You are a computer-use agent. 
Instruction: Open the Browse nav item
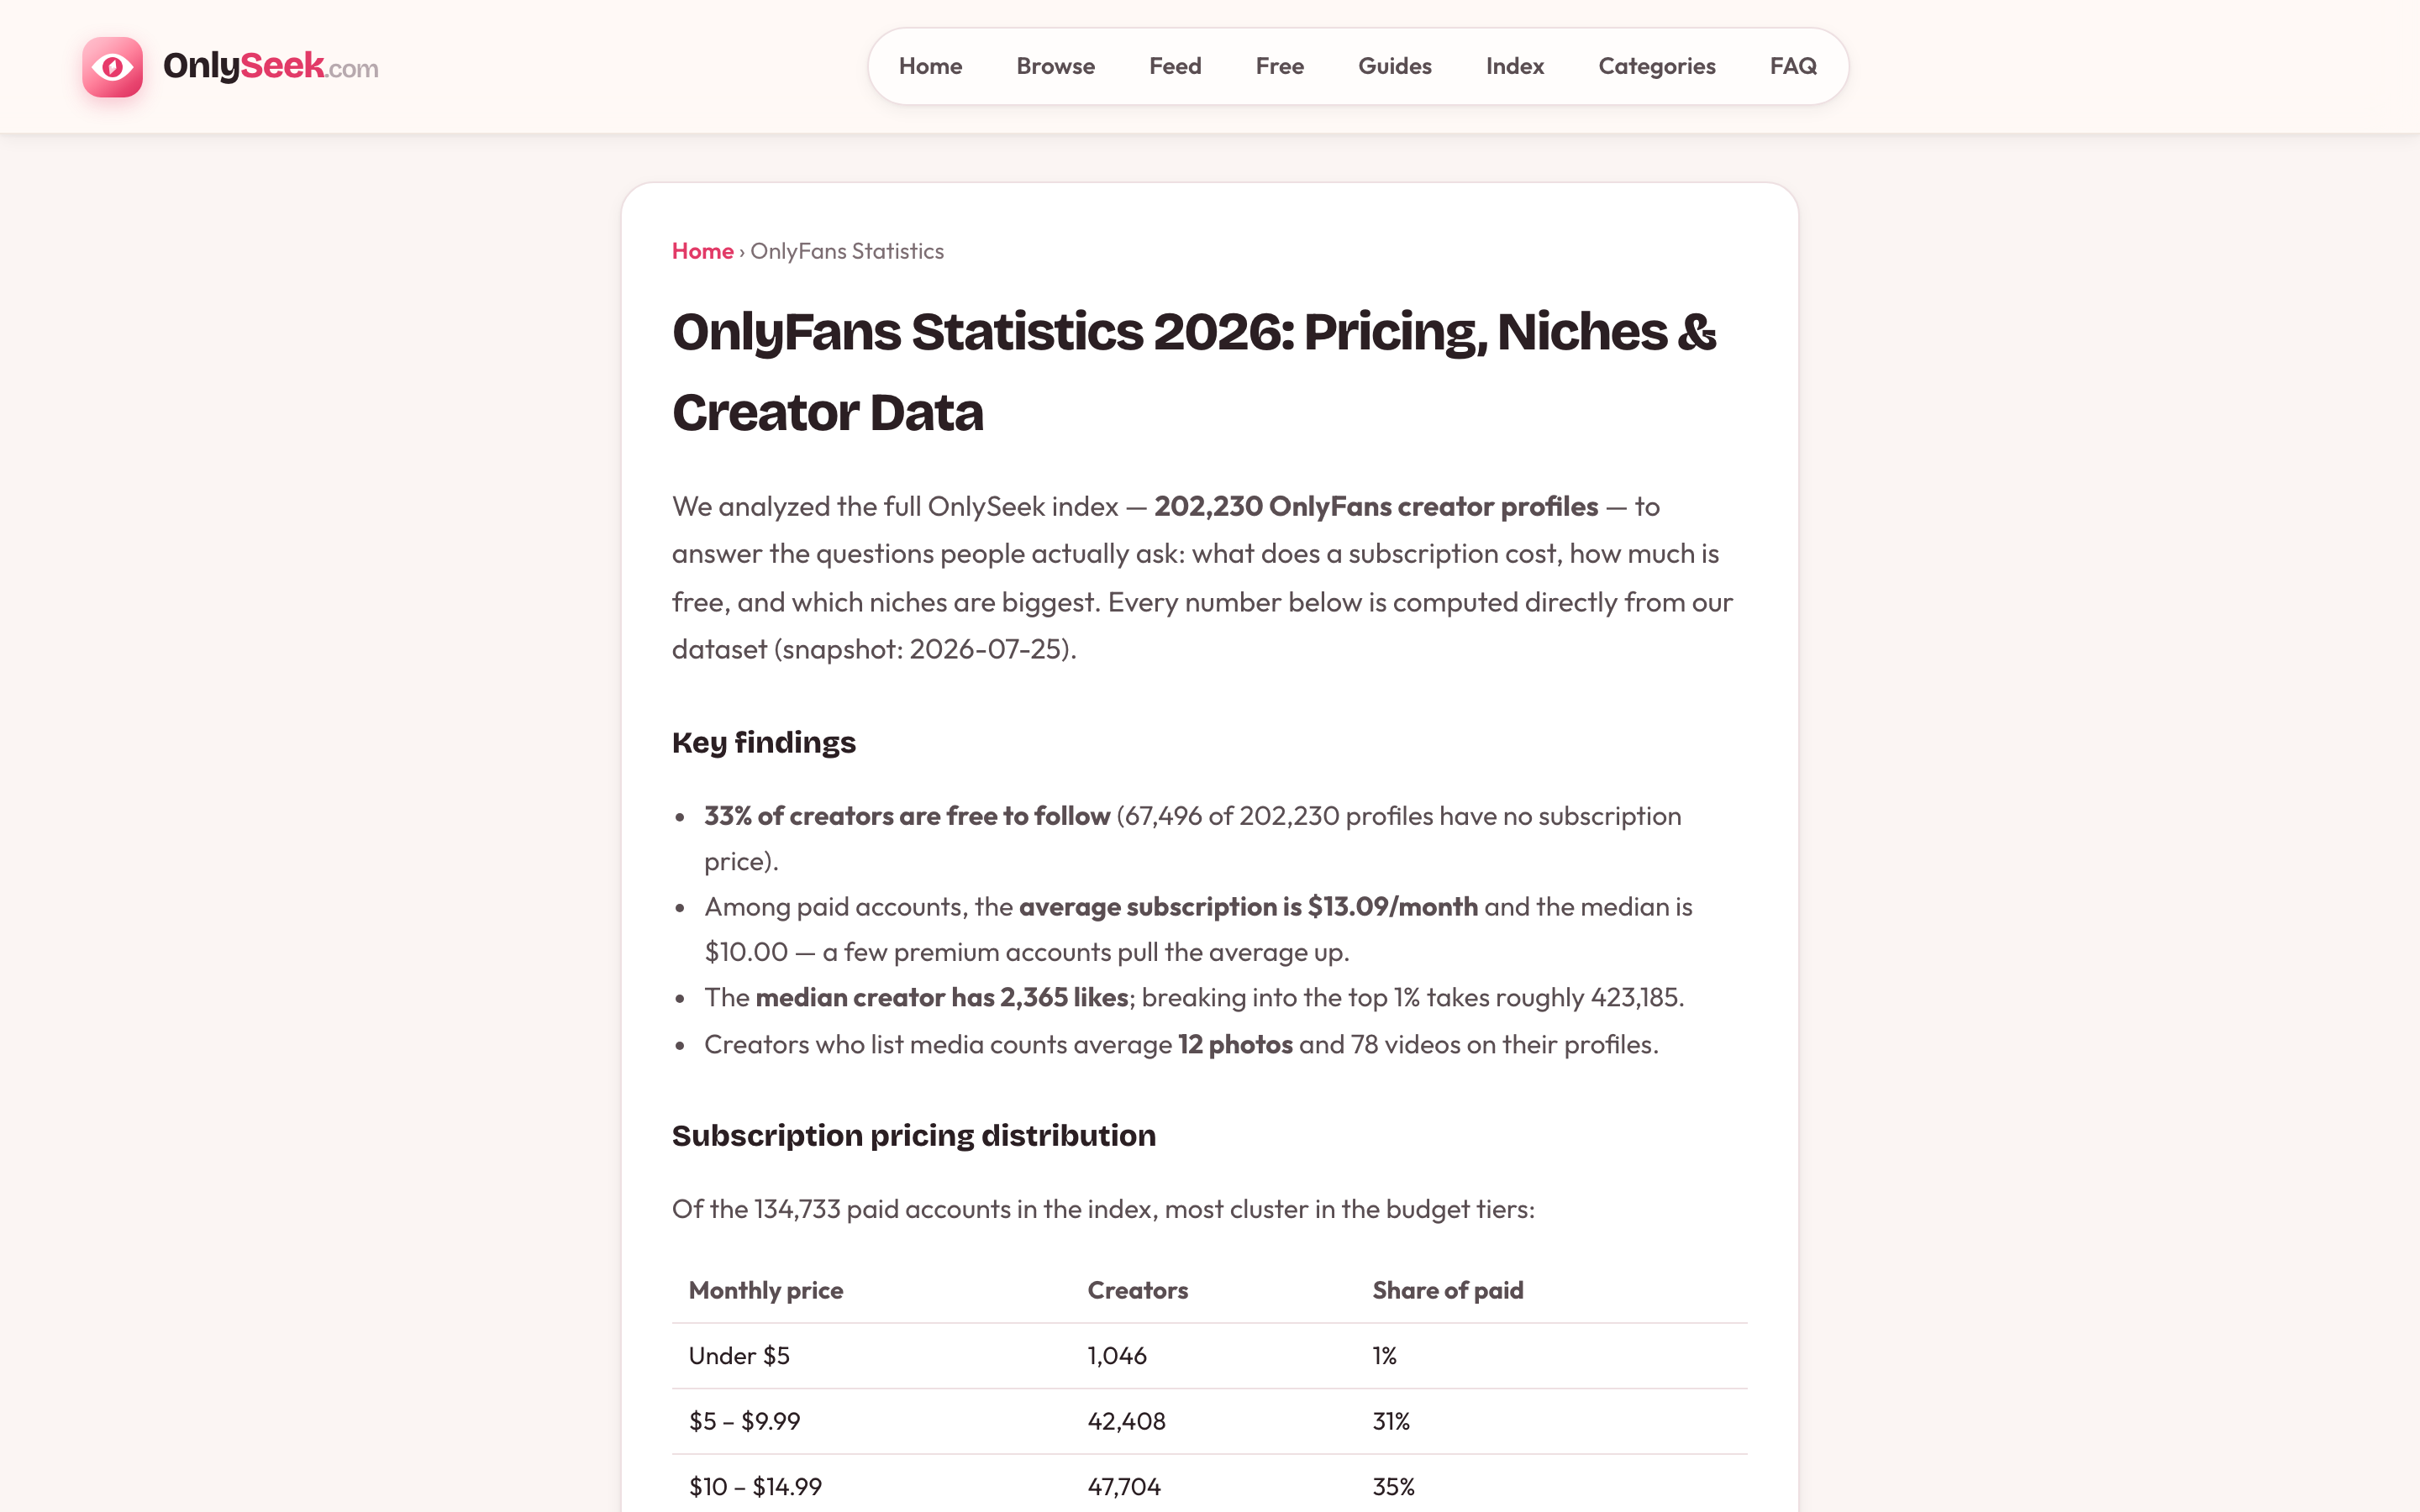[1055, 66]
